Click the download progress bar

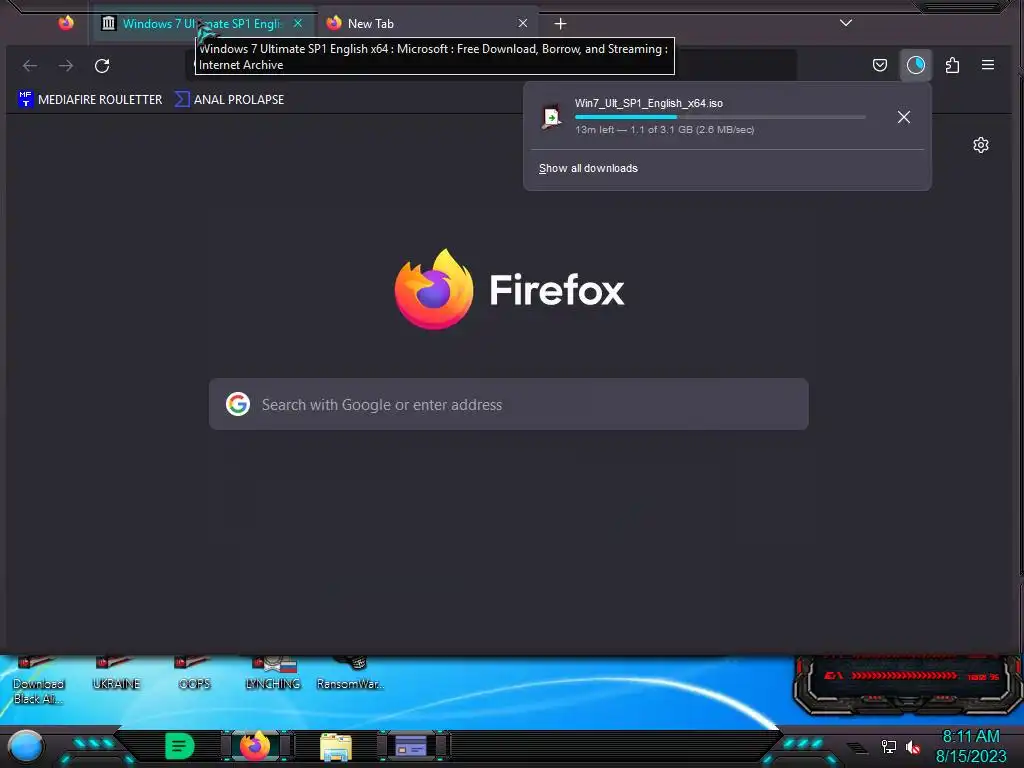[x=720, y=117]
